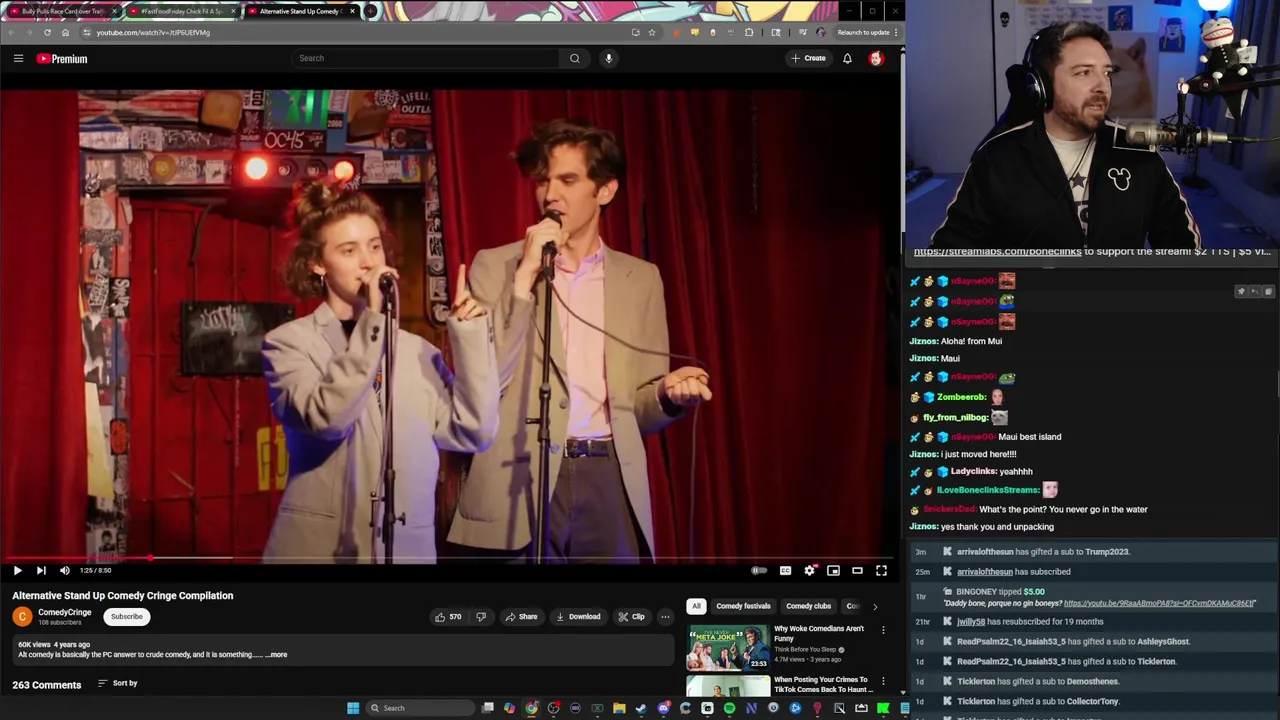The image size is (1280, 720).
Task: Open the YouTube hamburger guide menu
Action: (18, 59)
